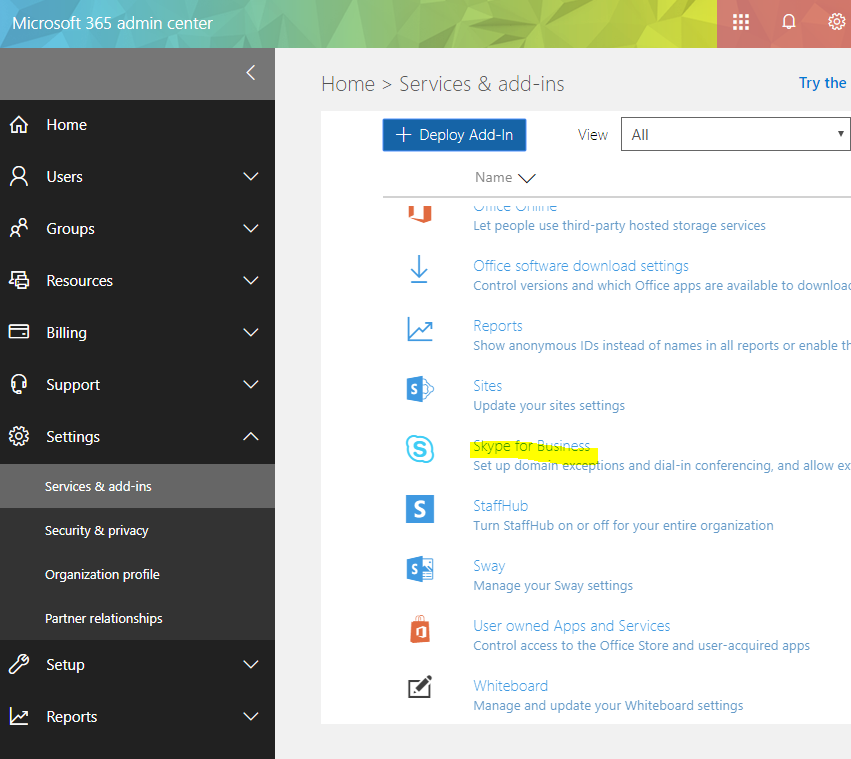Click the Reports chart icon in sidebar

pos(19,716)
